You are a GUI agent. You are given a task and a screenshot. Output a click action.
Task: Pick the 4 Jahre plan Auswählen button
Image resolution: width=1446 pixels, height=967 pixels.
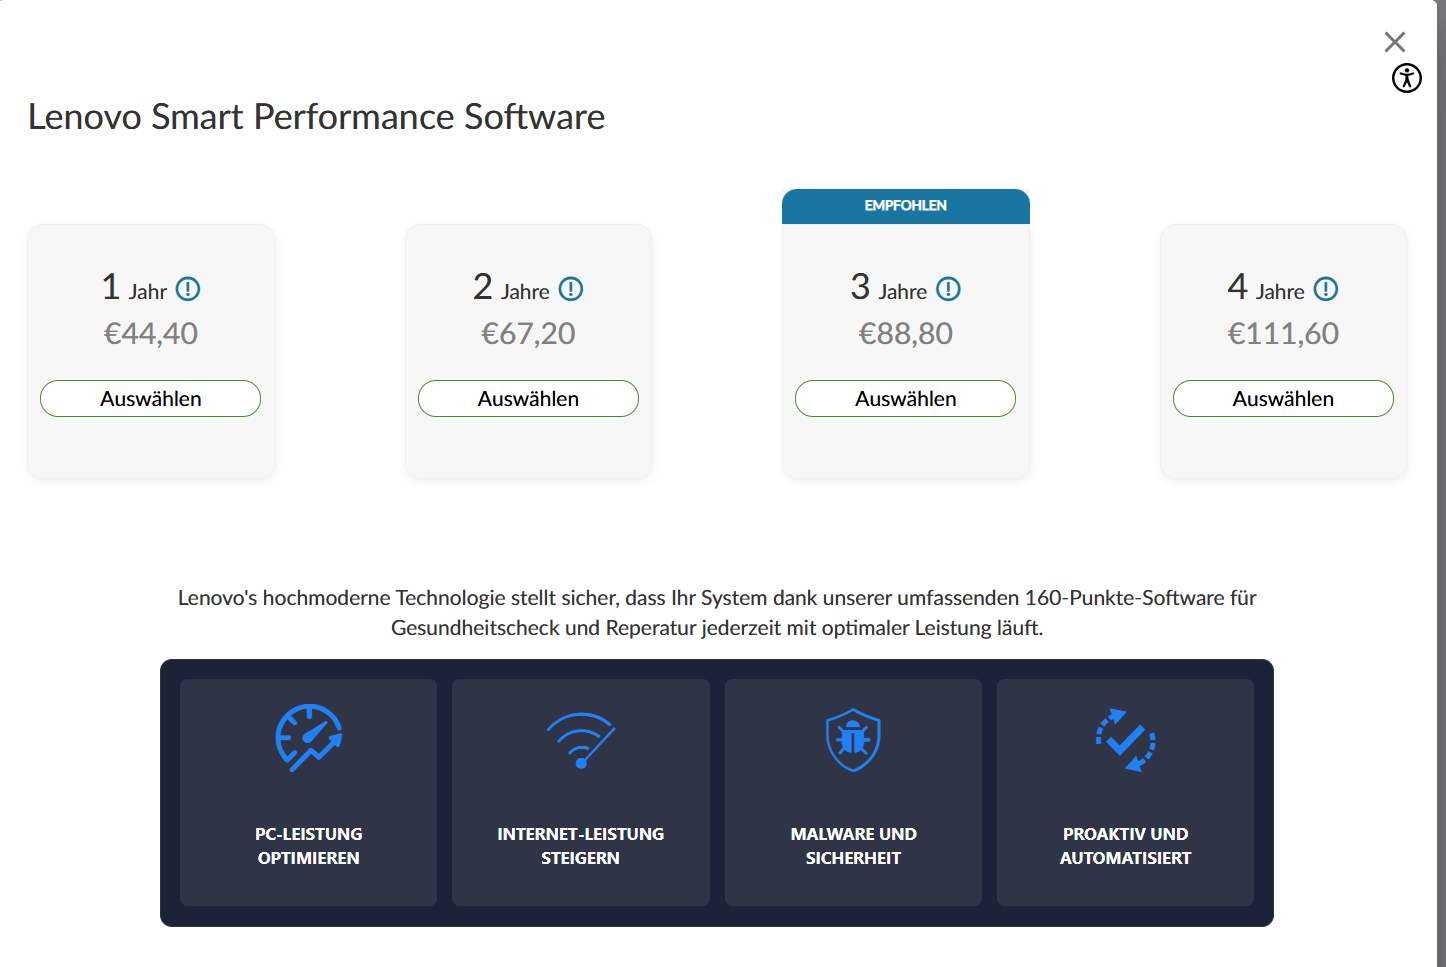click(x=1283, y=399)
